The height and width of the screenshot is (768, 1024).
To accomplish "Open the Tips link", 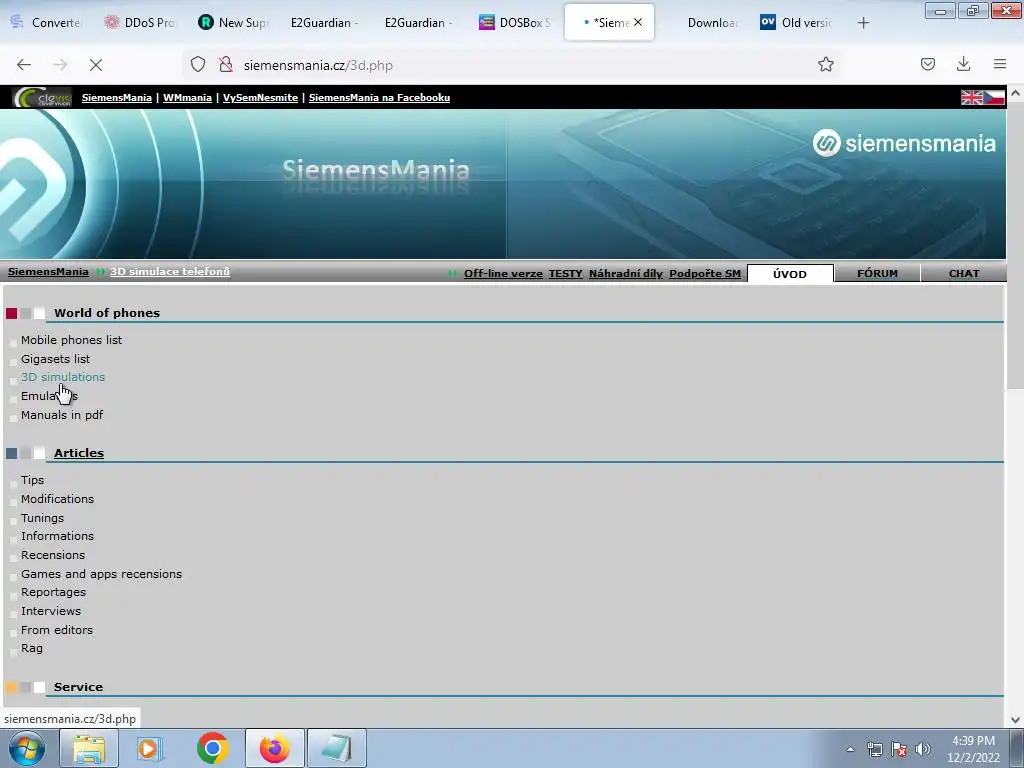I will 33,480.
